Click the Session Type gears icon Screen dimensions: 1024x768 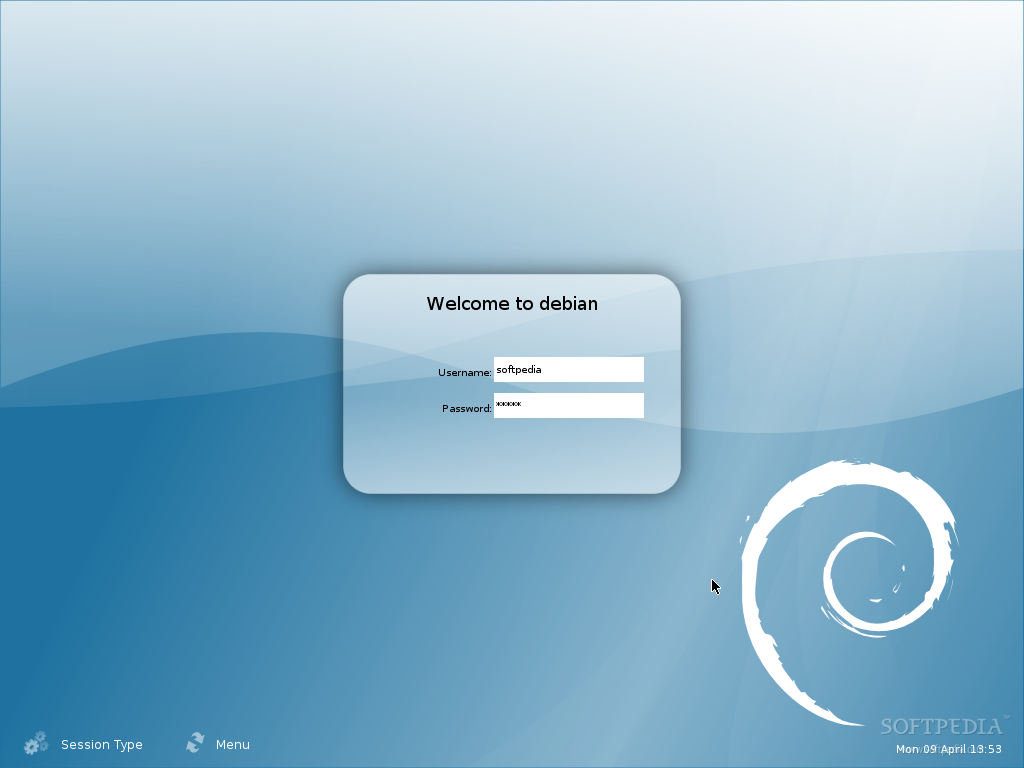(x=36, y=743)
